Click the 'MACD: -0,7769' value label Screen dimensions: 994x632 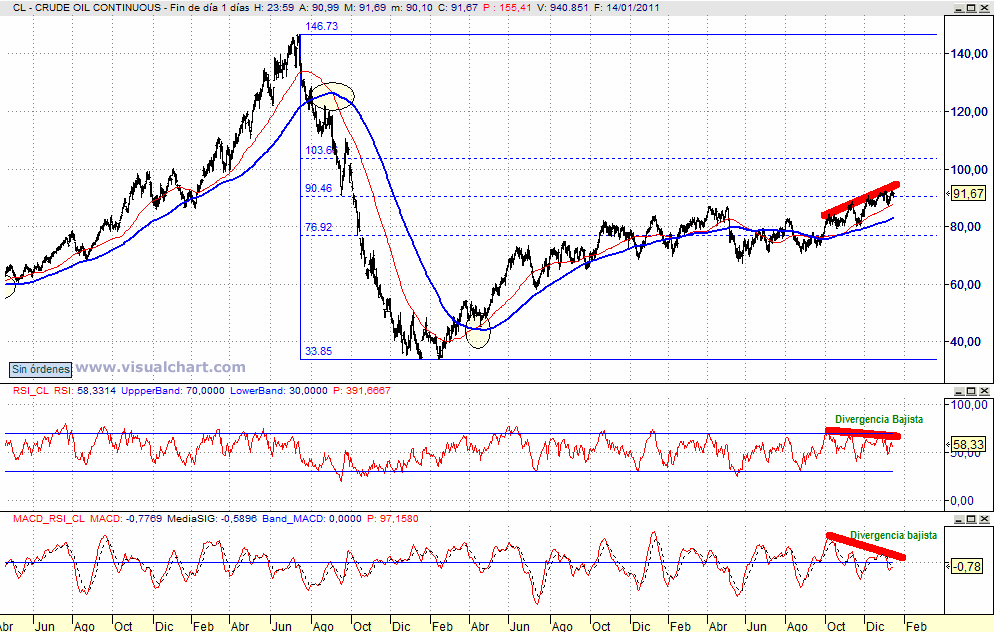click(x=126, y=519)
